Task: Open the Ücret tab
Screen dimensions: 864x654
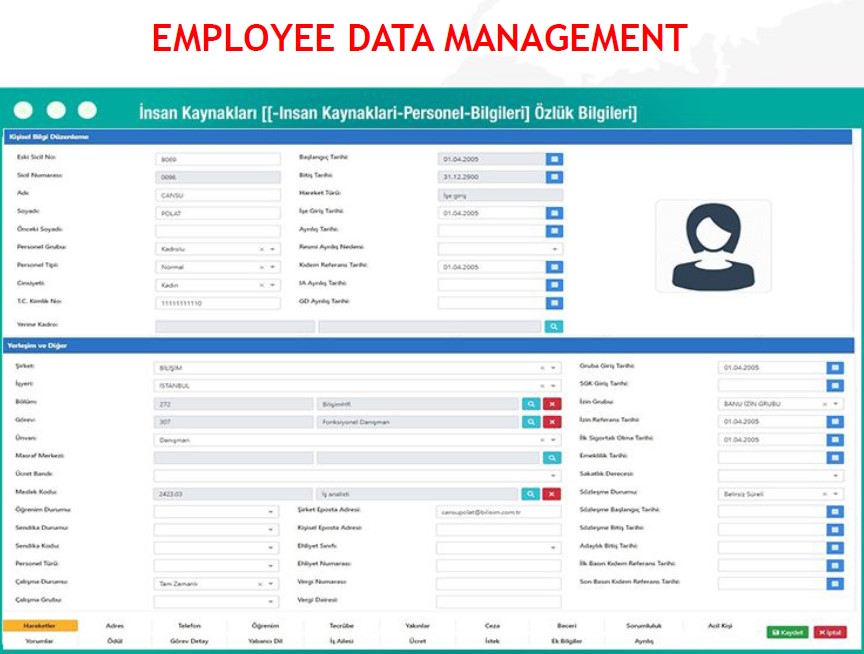Action: (x=417, y=641)
